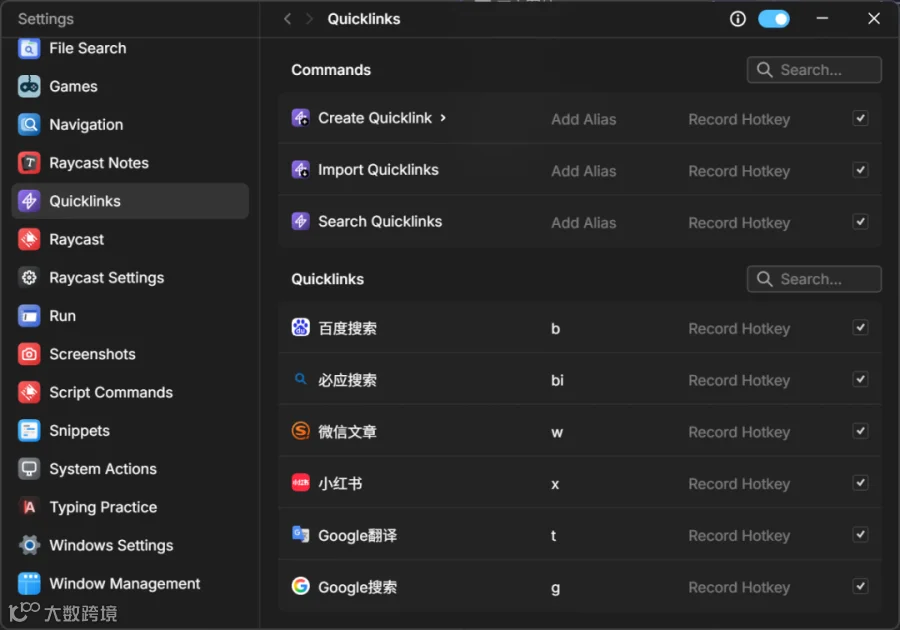This screenshot has width=900, height=630.
Task: Uncheck the Import Quicklinks checkbox
Action: coord(860,170)
